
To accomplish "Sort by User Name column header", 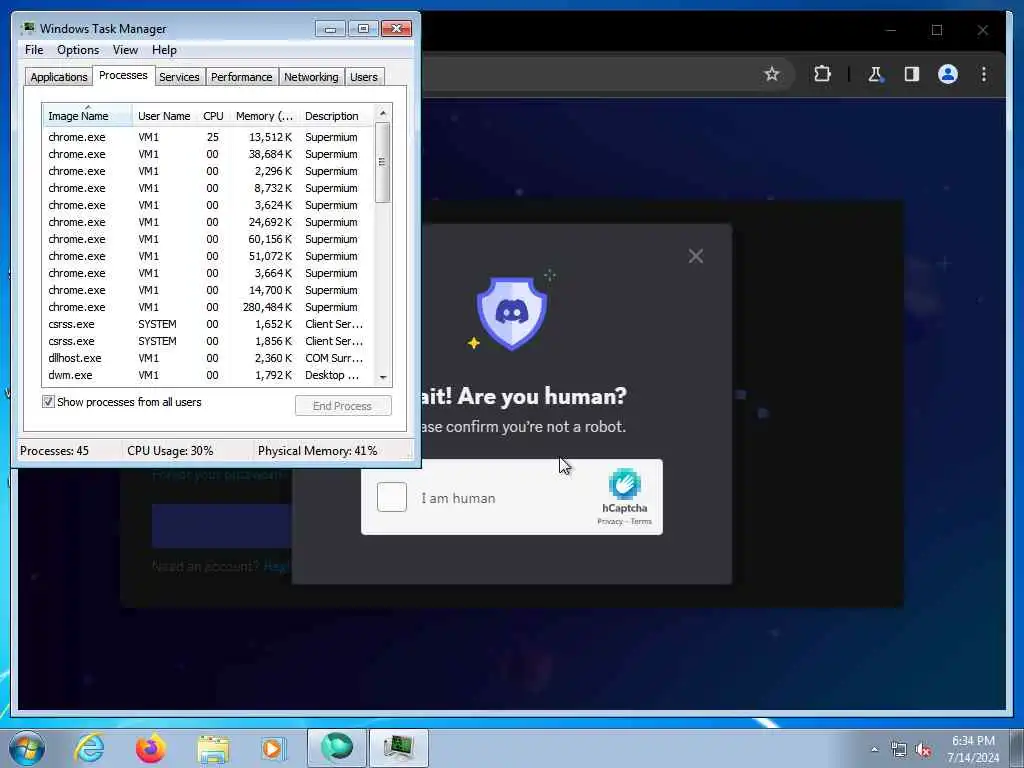I will tap(164, 116).
